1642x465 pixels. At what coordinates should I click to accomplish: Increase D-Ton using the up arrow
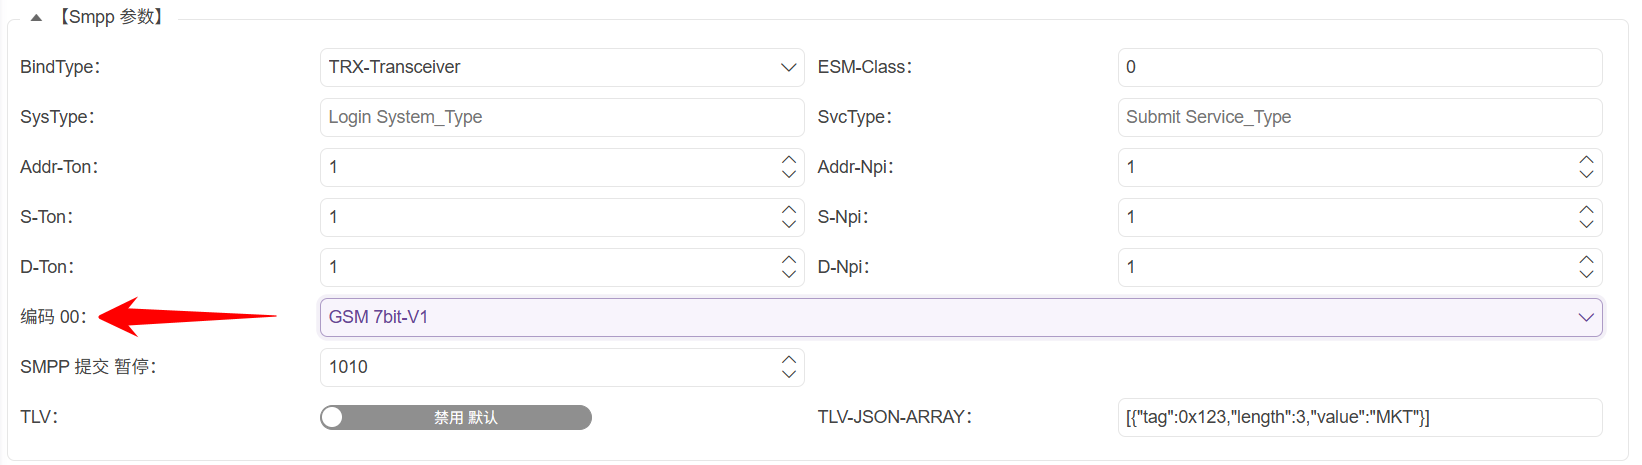pyautogui.click(x=789, y=260)
